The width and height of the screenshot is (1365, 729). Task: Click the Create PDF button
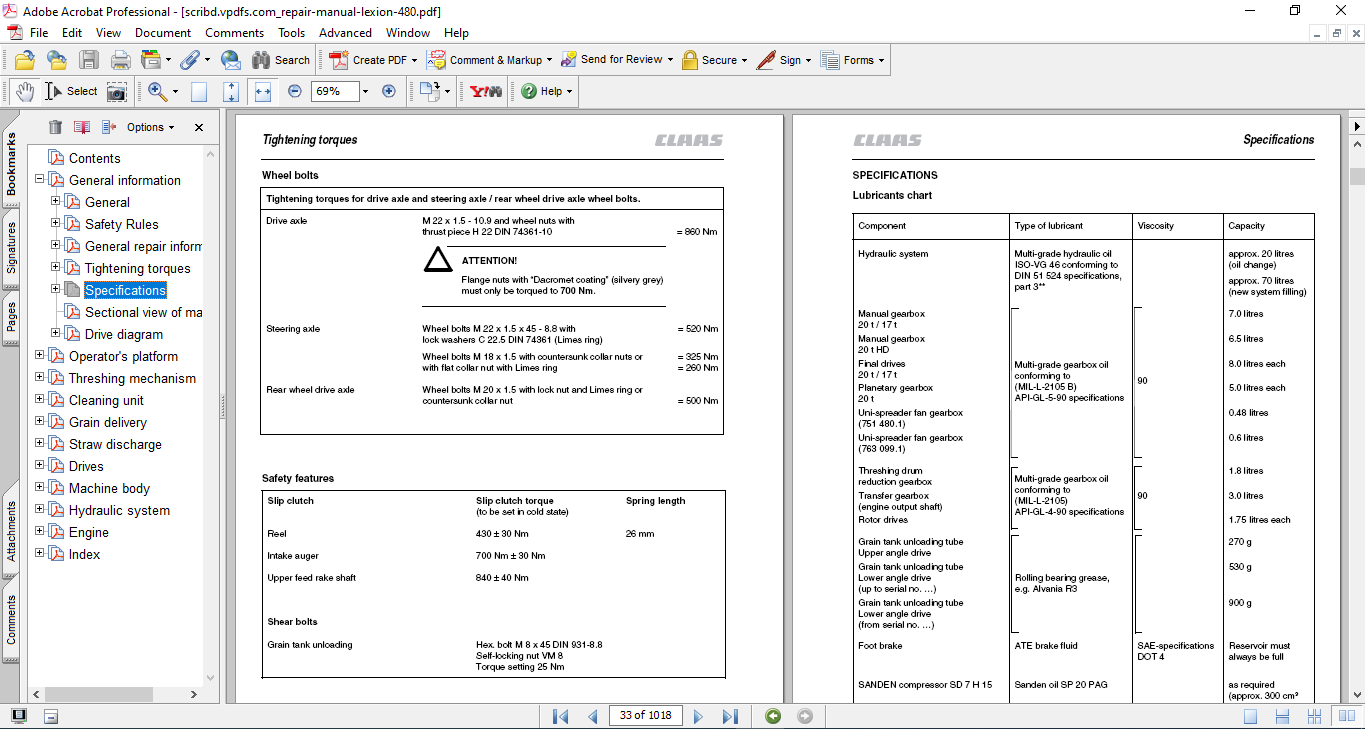(x=368, y=60)
